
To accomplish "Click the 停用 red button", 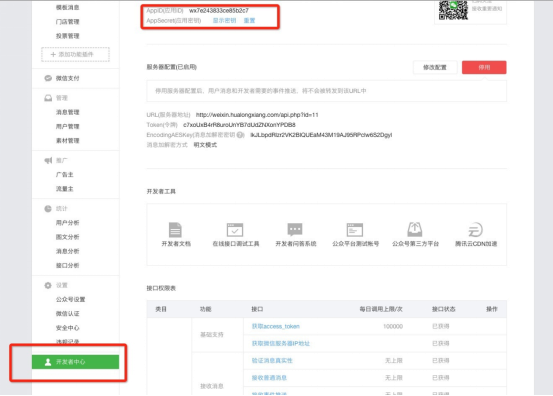I will tap(484, 67).
